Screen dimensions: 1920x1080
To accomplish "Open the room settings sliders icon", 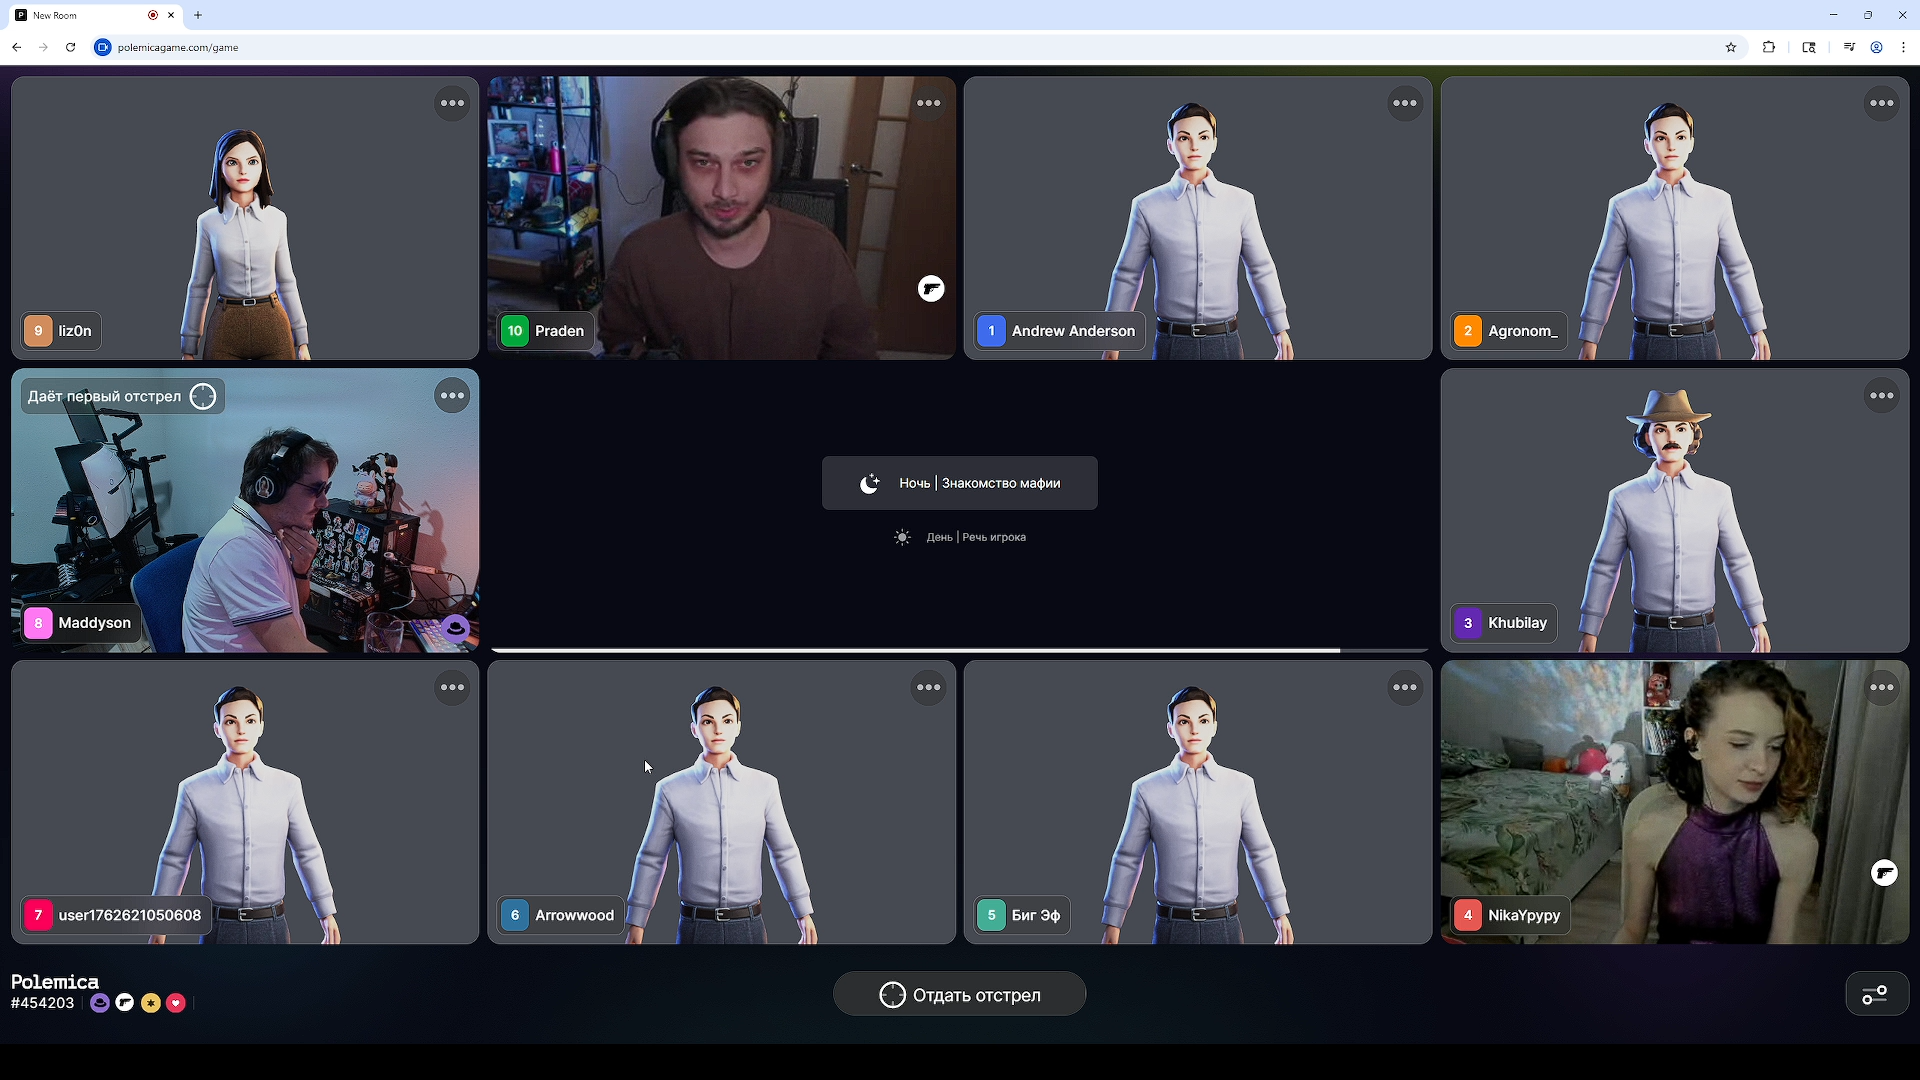I will pyautogui.click(x=1875, y=994).
